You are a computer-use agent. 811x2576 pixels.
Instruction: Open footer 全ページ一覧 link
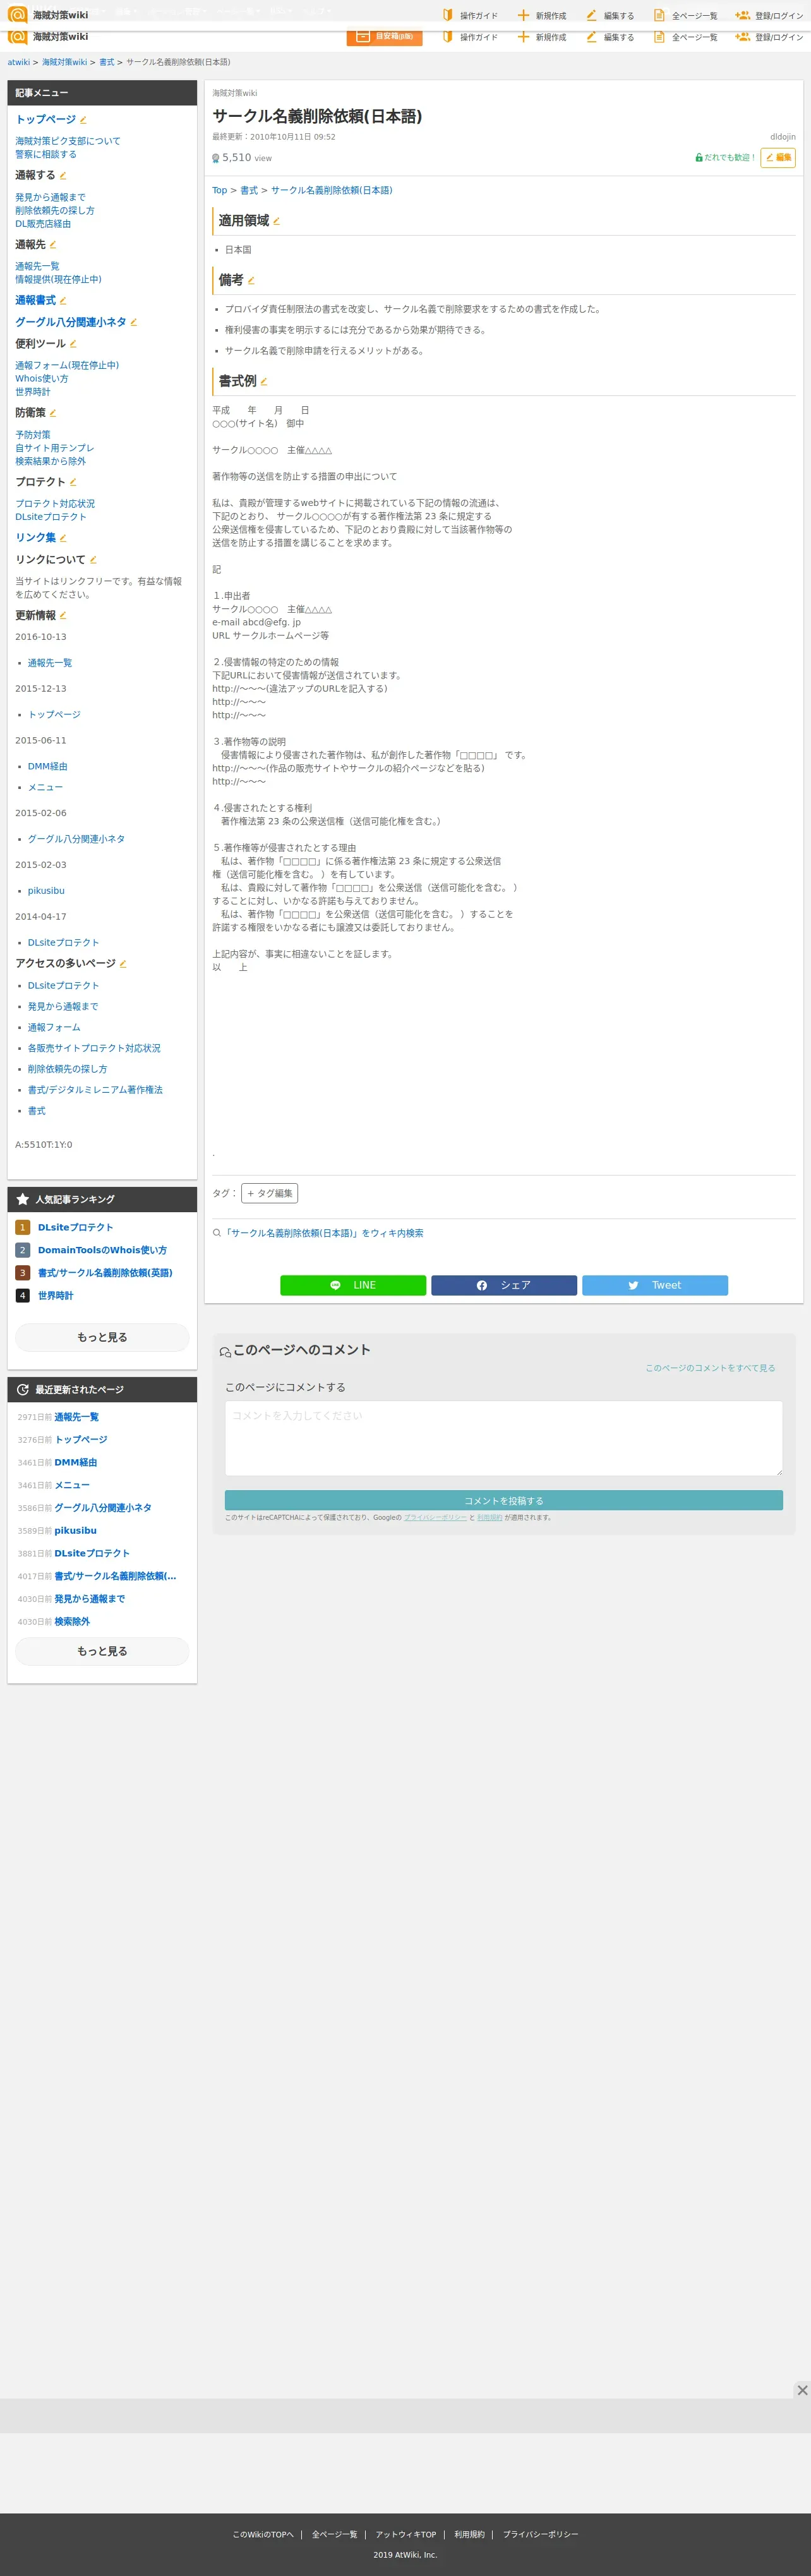[334, 2534]
